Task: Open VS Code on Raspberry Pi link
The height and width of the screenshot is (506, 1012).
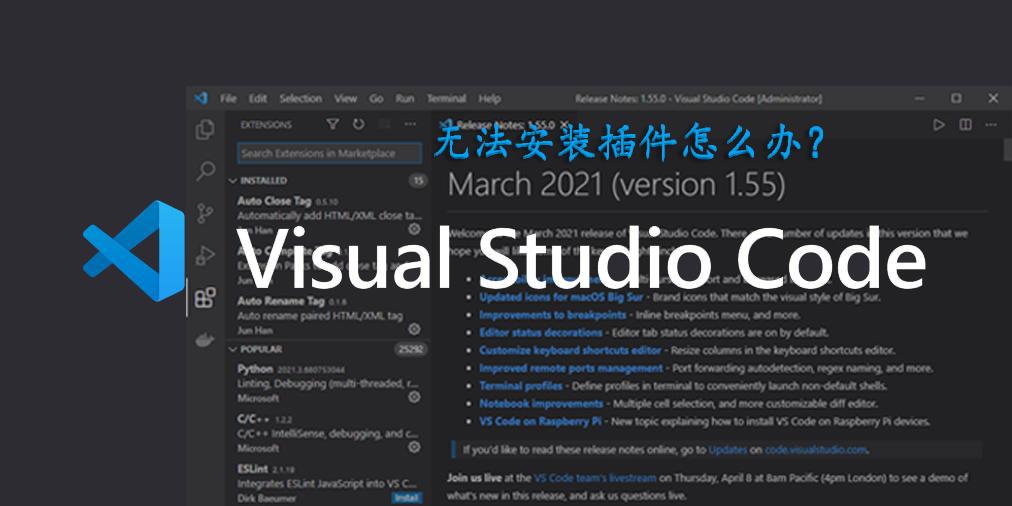Action: pos(540,421)
